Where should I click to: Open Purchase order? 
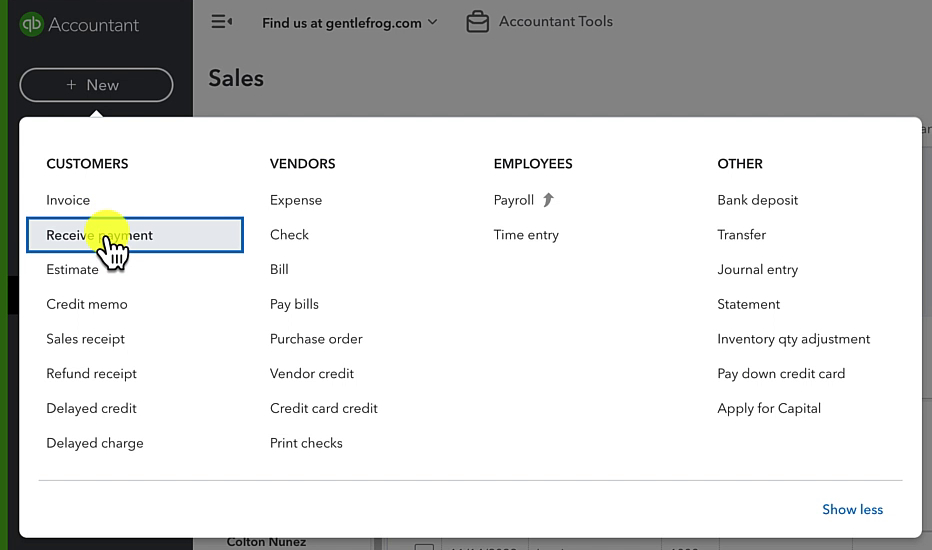click(x=316, y=339)
